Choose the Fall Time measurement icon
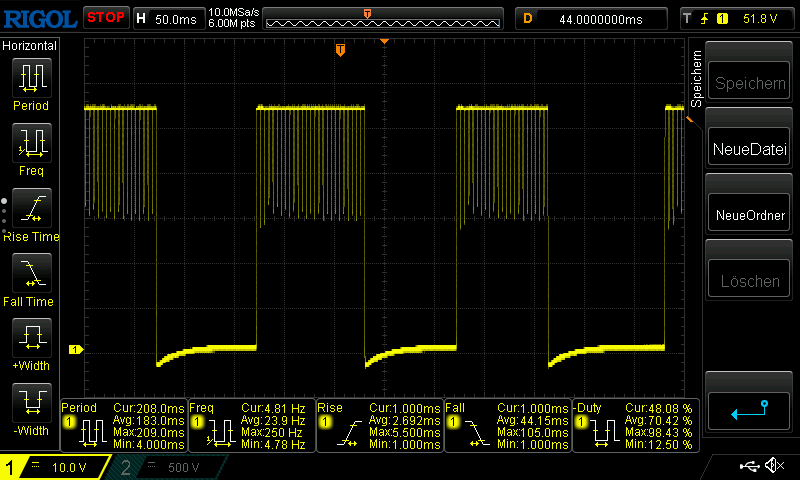The width and height of the screenshot is (800, 480). click(x=31, y=272)
